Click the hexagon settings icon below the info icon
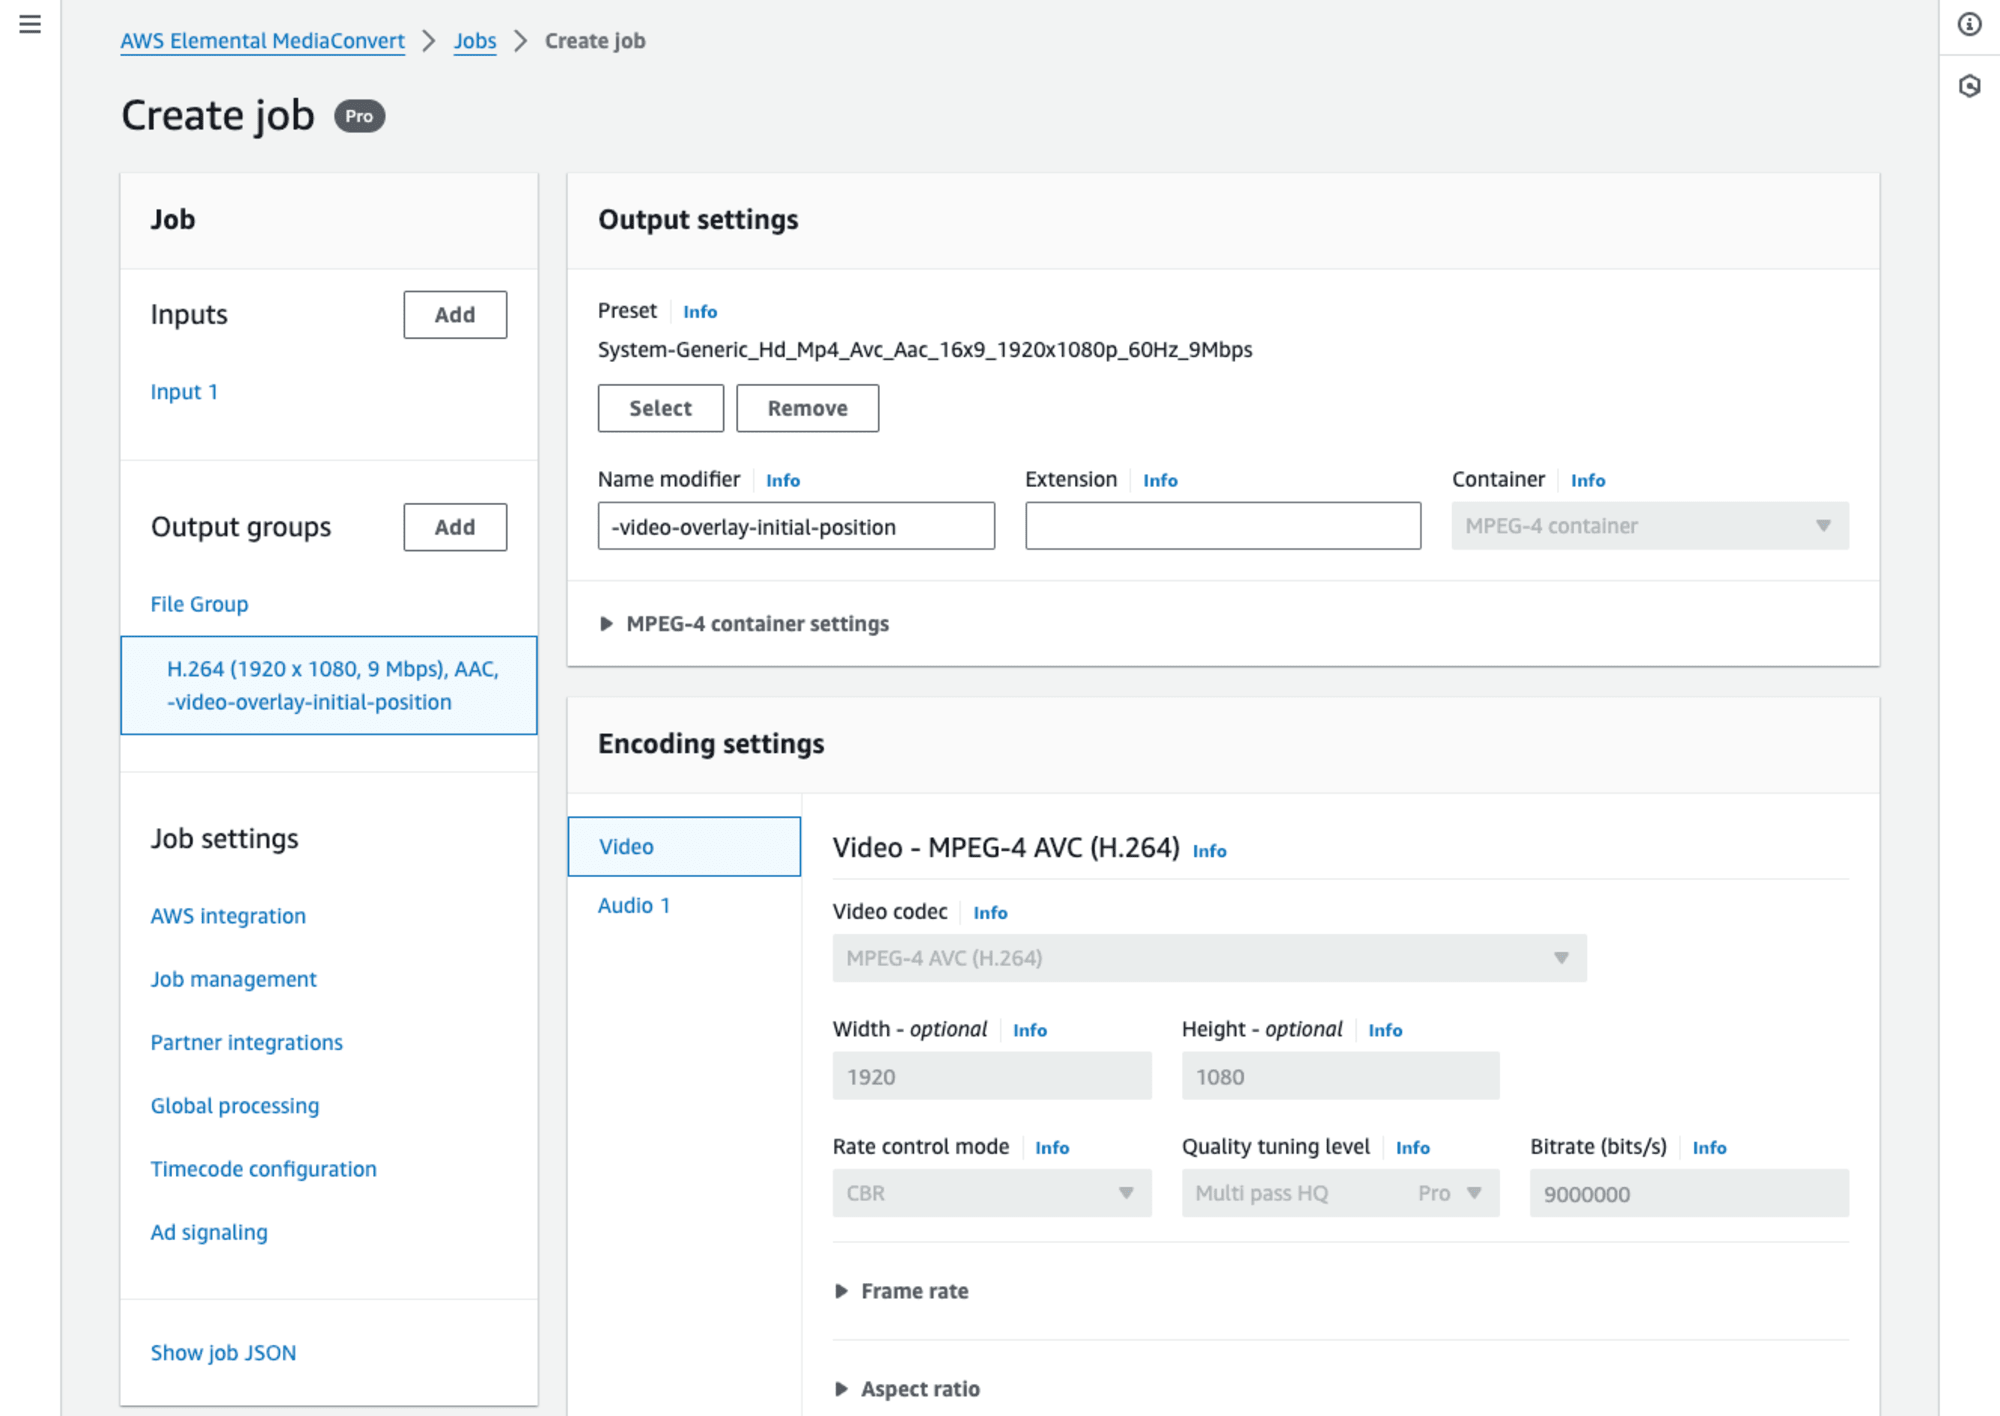 click(1969, 86)
